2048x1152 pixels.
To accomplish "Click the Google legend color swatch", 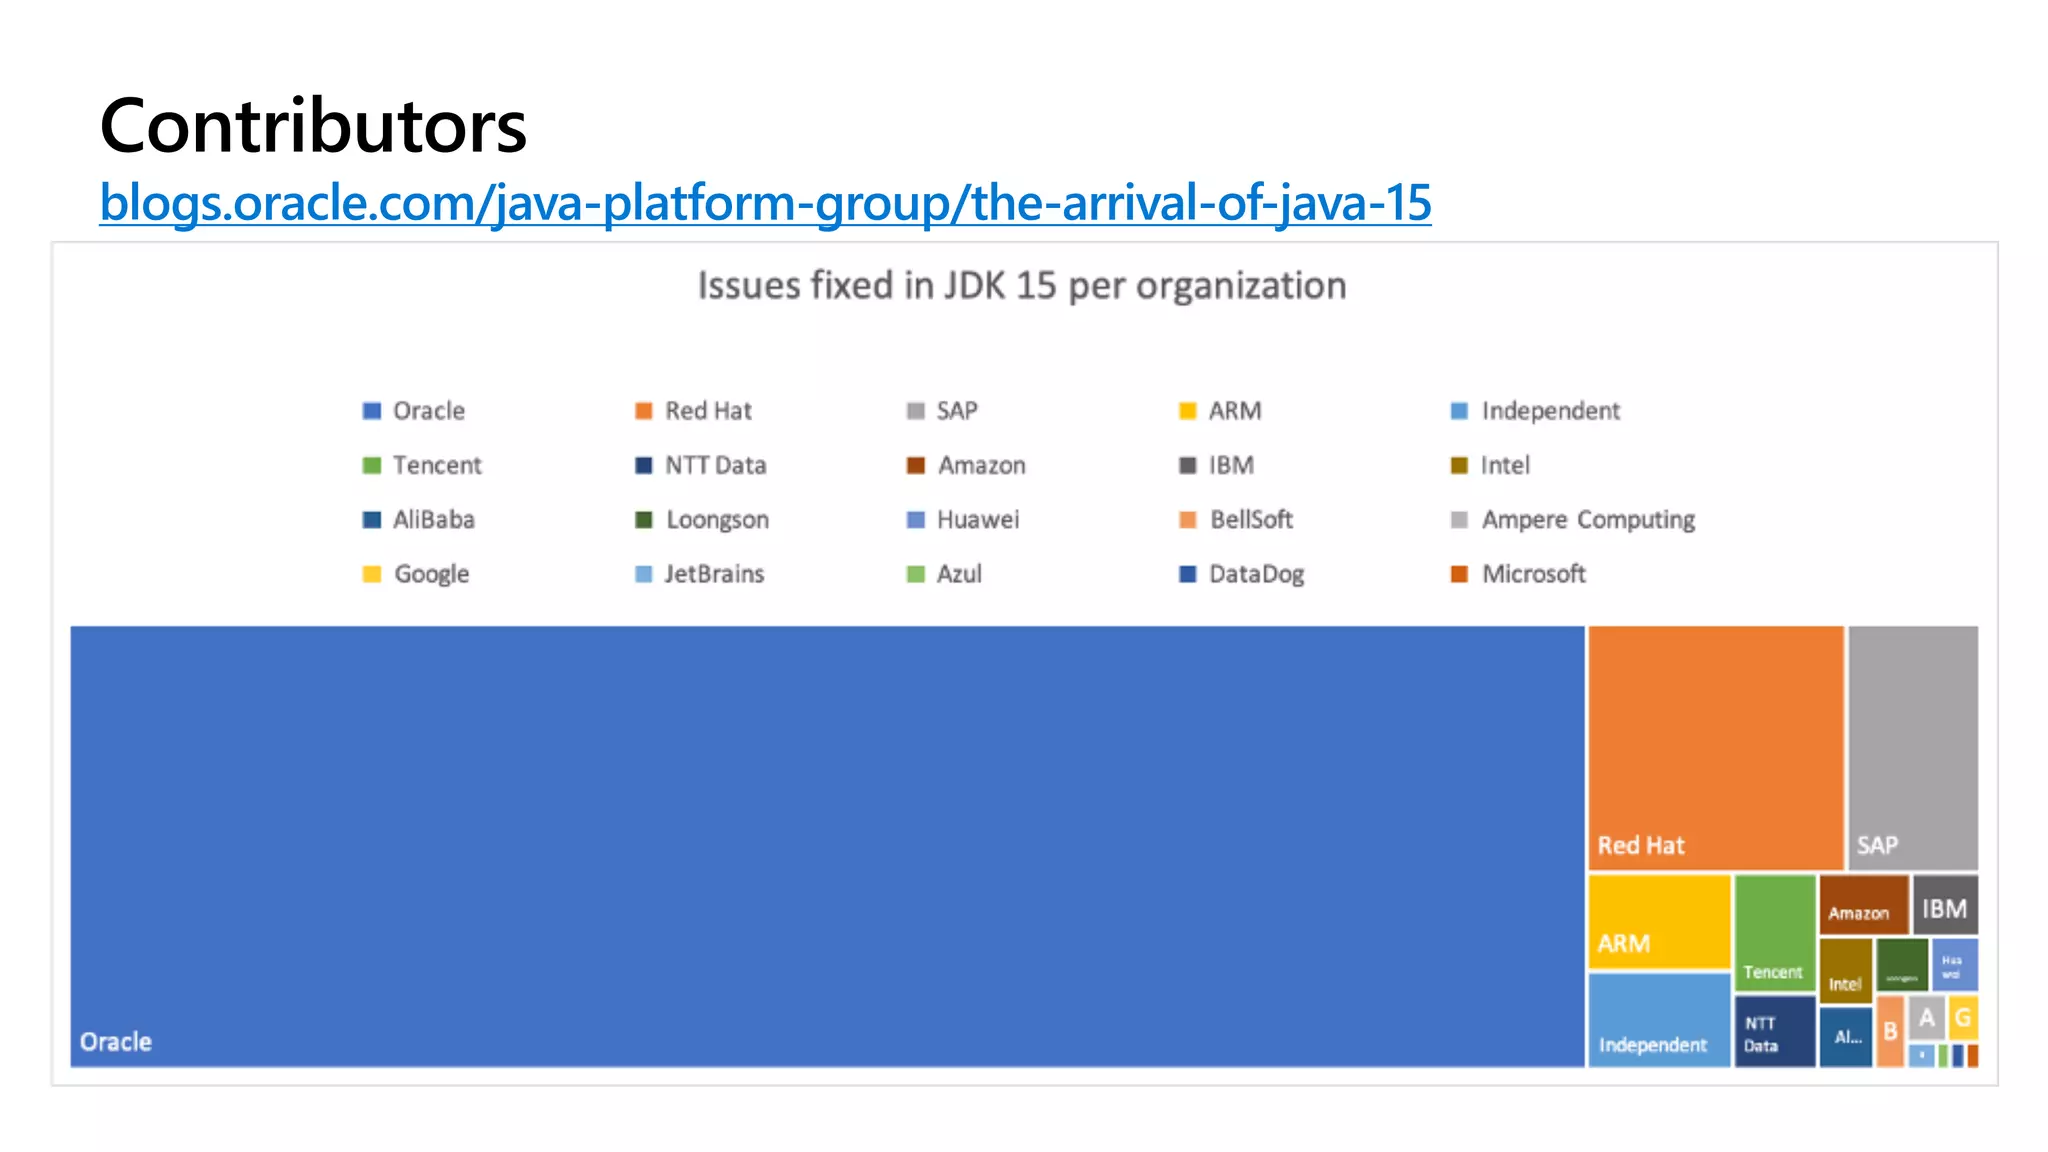I will pos(372,574).
